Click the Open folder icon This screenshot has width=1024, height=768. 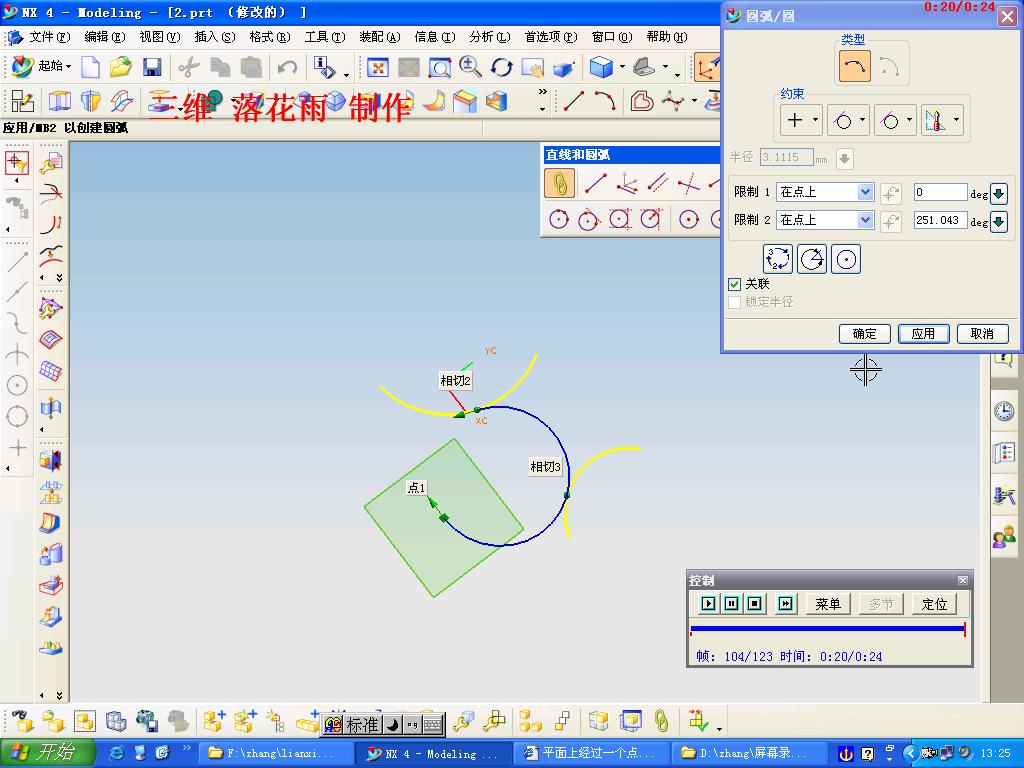121,67
